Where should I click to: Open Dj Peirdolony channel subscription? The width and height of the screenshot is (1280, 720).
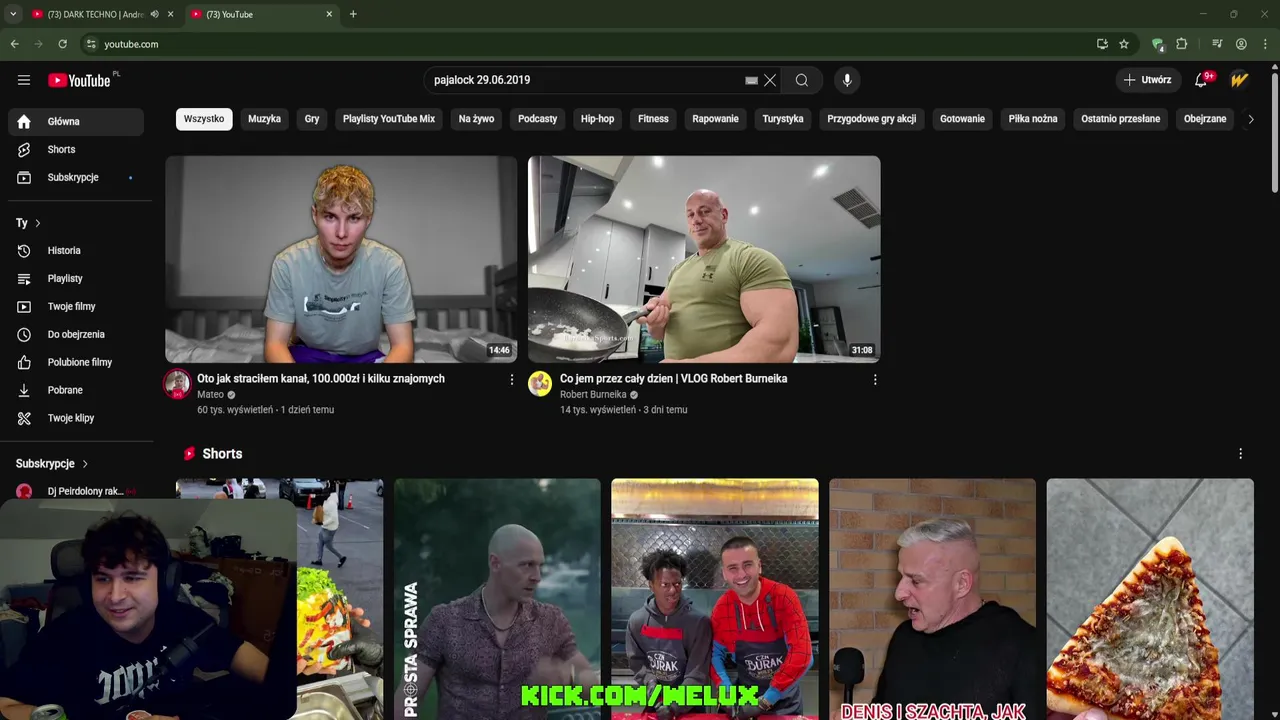76,491
